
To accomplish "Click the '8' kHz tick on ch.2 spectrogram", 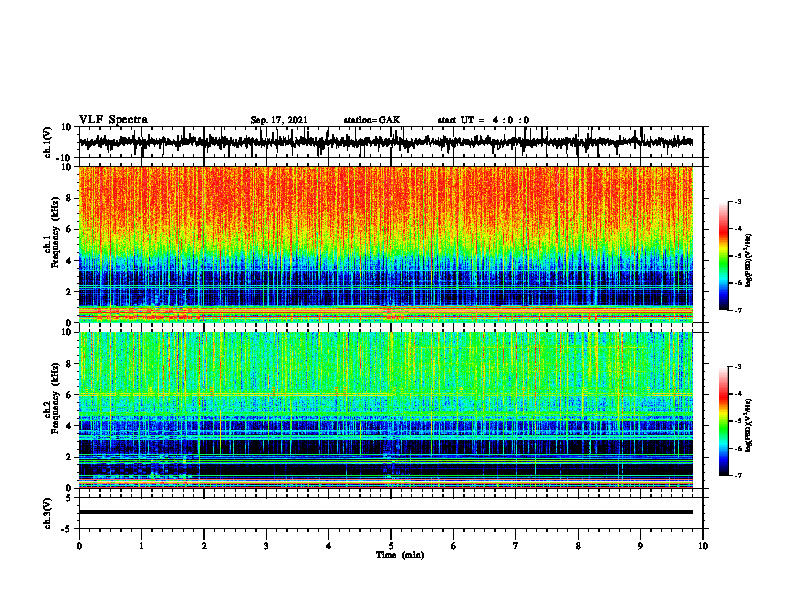I will (x=69, y=364).
